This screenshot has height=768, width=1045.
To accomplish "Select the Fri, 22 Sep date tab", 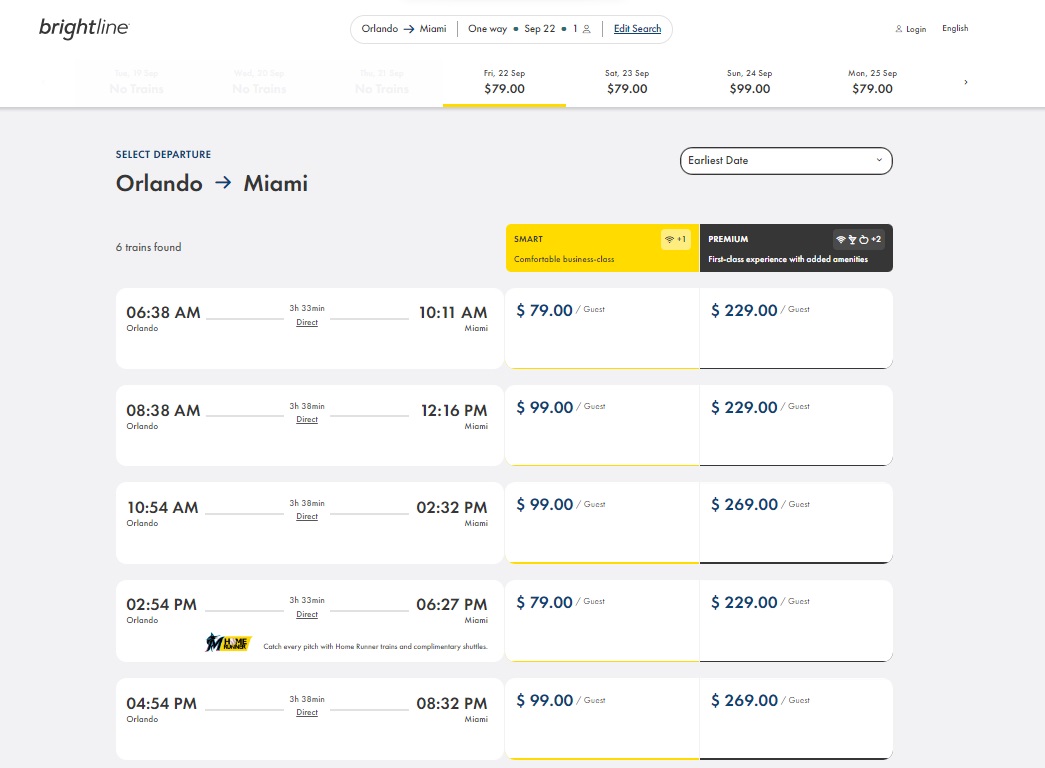I will 505,81.
